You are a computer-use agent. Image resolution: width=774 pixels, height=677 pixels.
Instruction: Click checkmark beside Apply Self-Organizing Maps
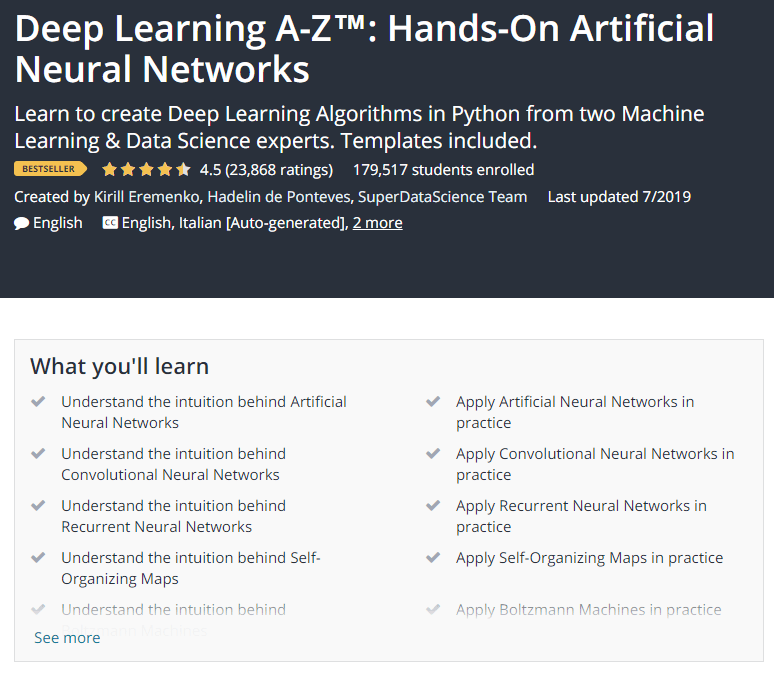click(433, 558)
